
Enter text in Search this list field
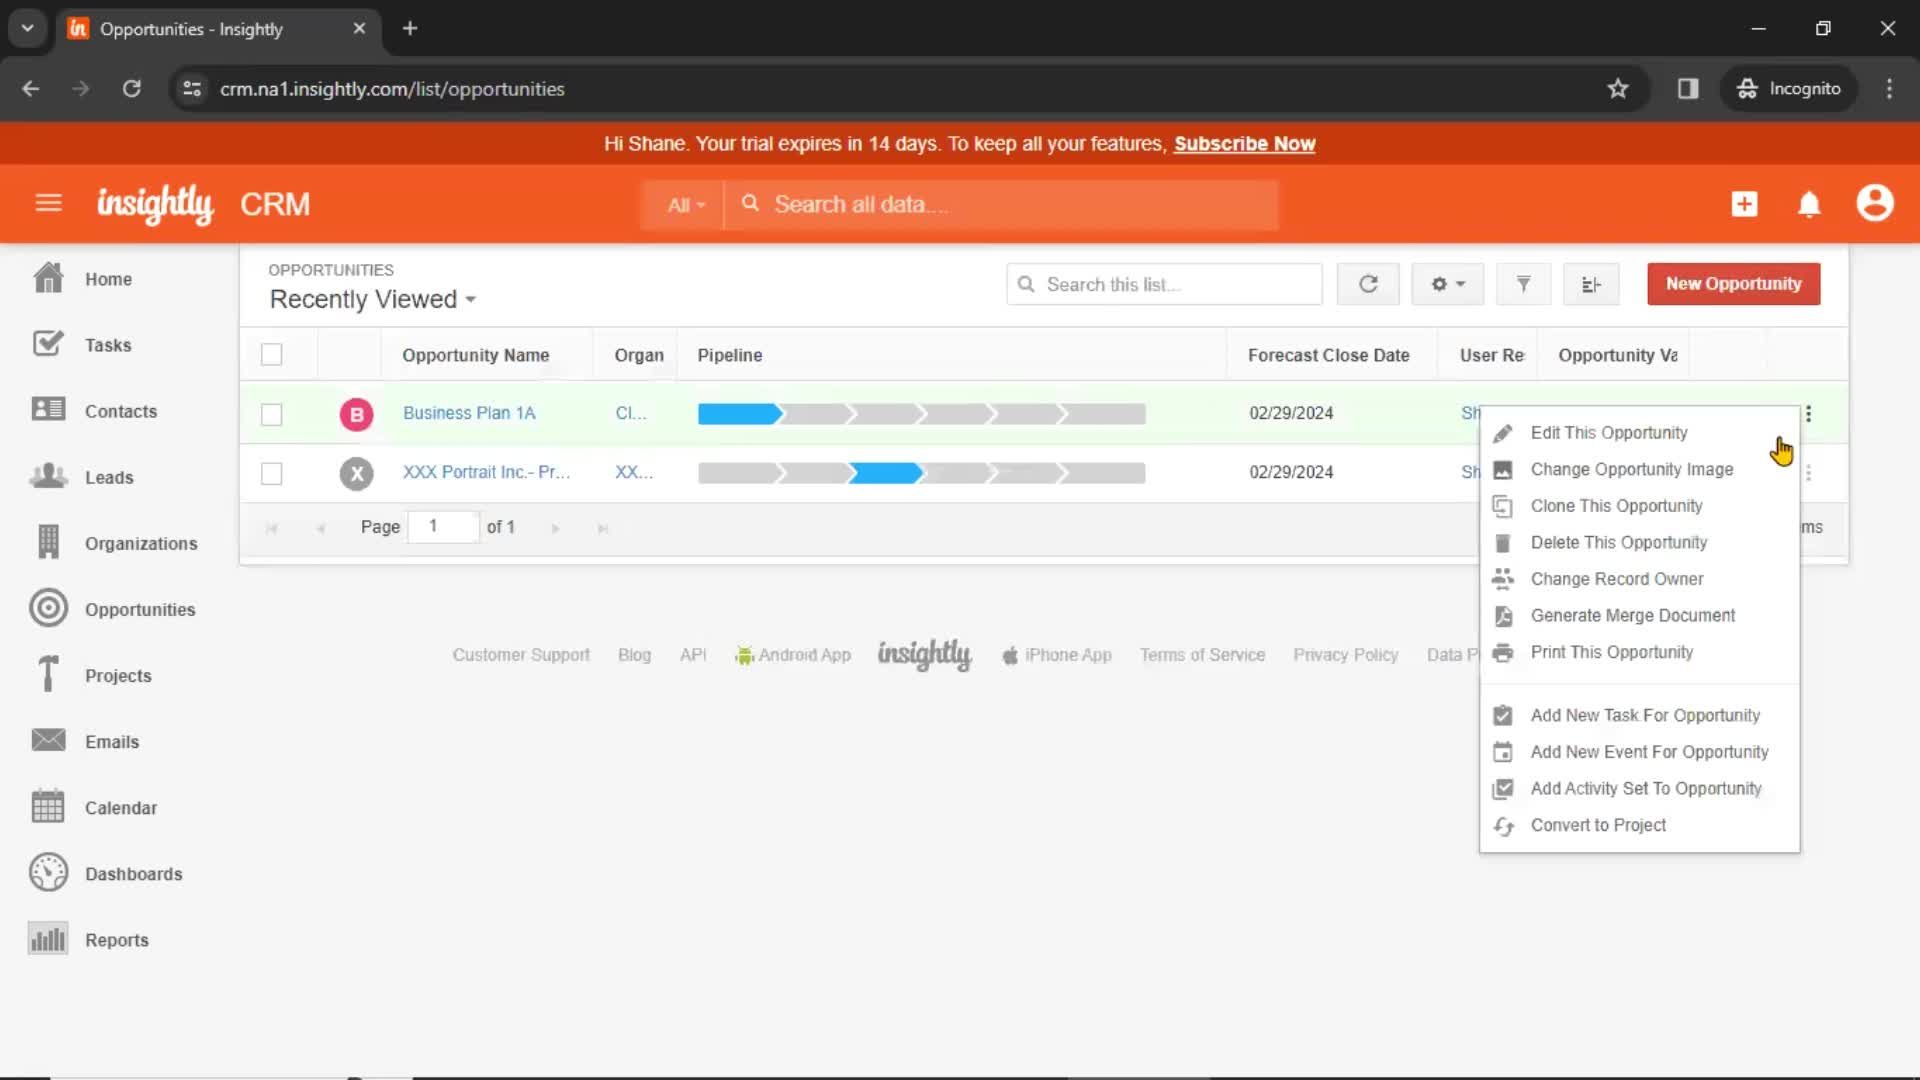[1166, 284]
